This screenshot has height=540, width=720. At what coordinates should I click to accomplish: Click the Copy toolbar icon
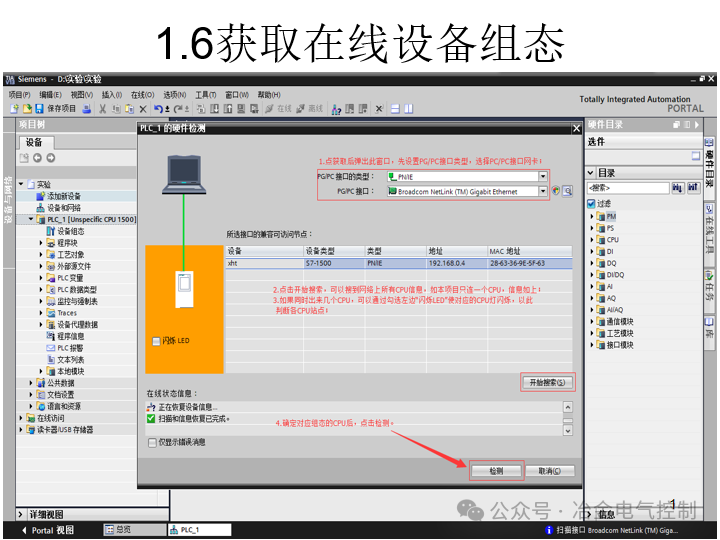[x=117, y=109]
